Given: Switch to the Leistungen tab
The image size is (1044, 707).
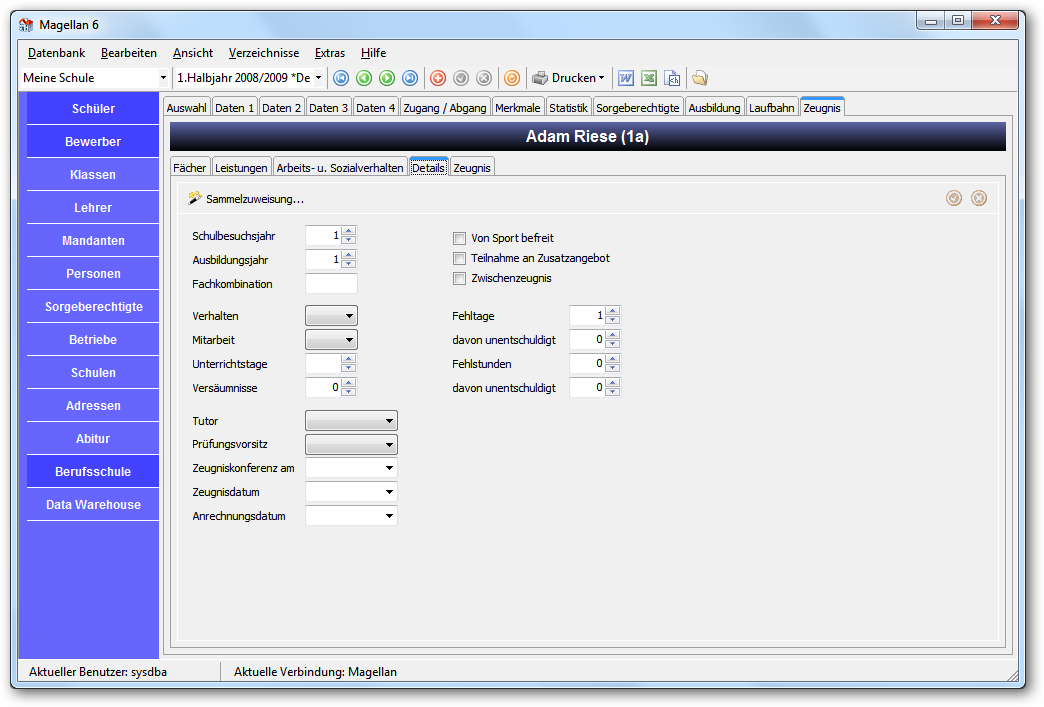Looking at the screenshot, I should 241,168.
